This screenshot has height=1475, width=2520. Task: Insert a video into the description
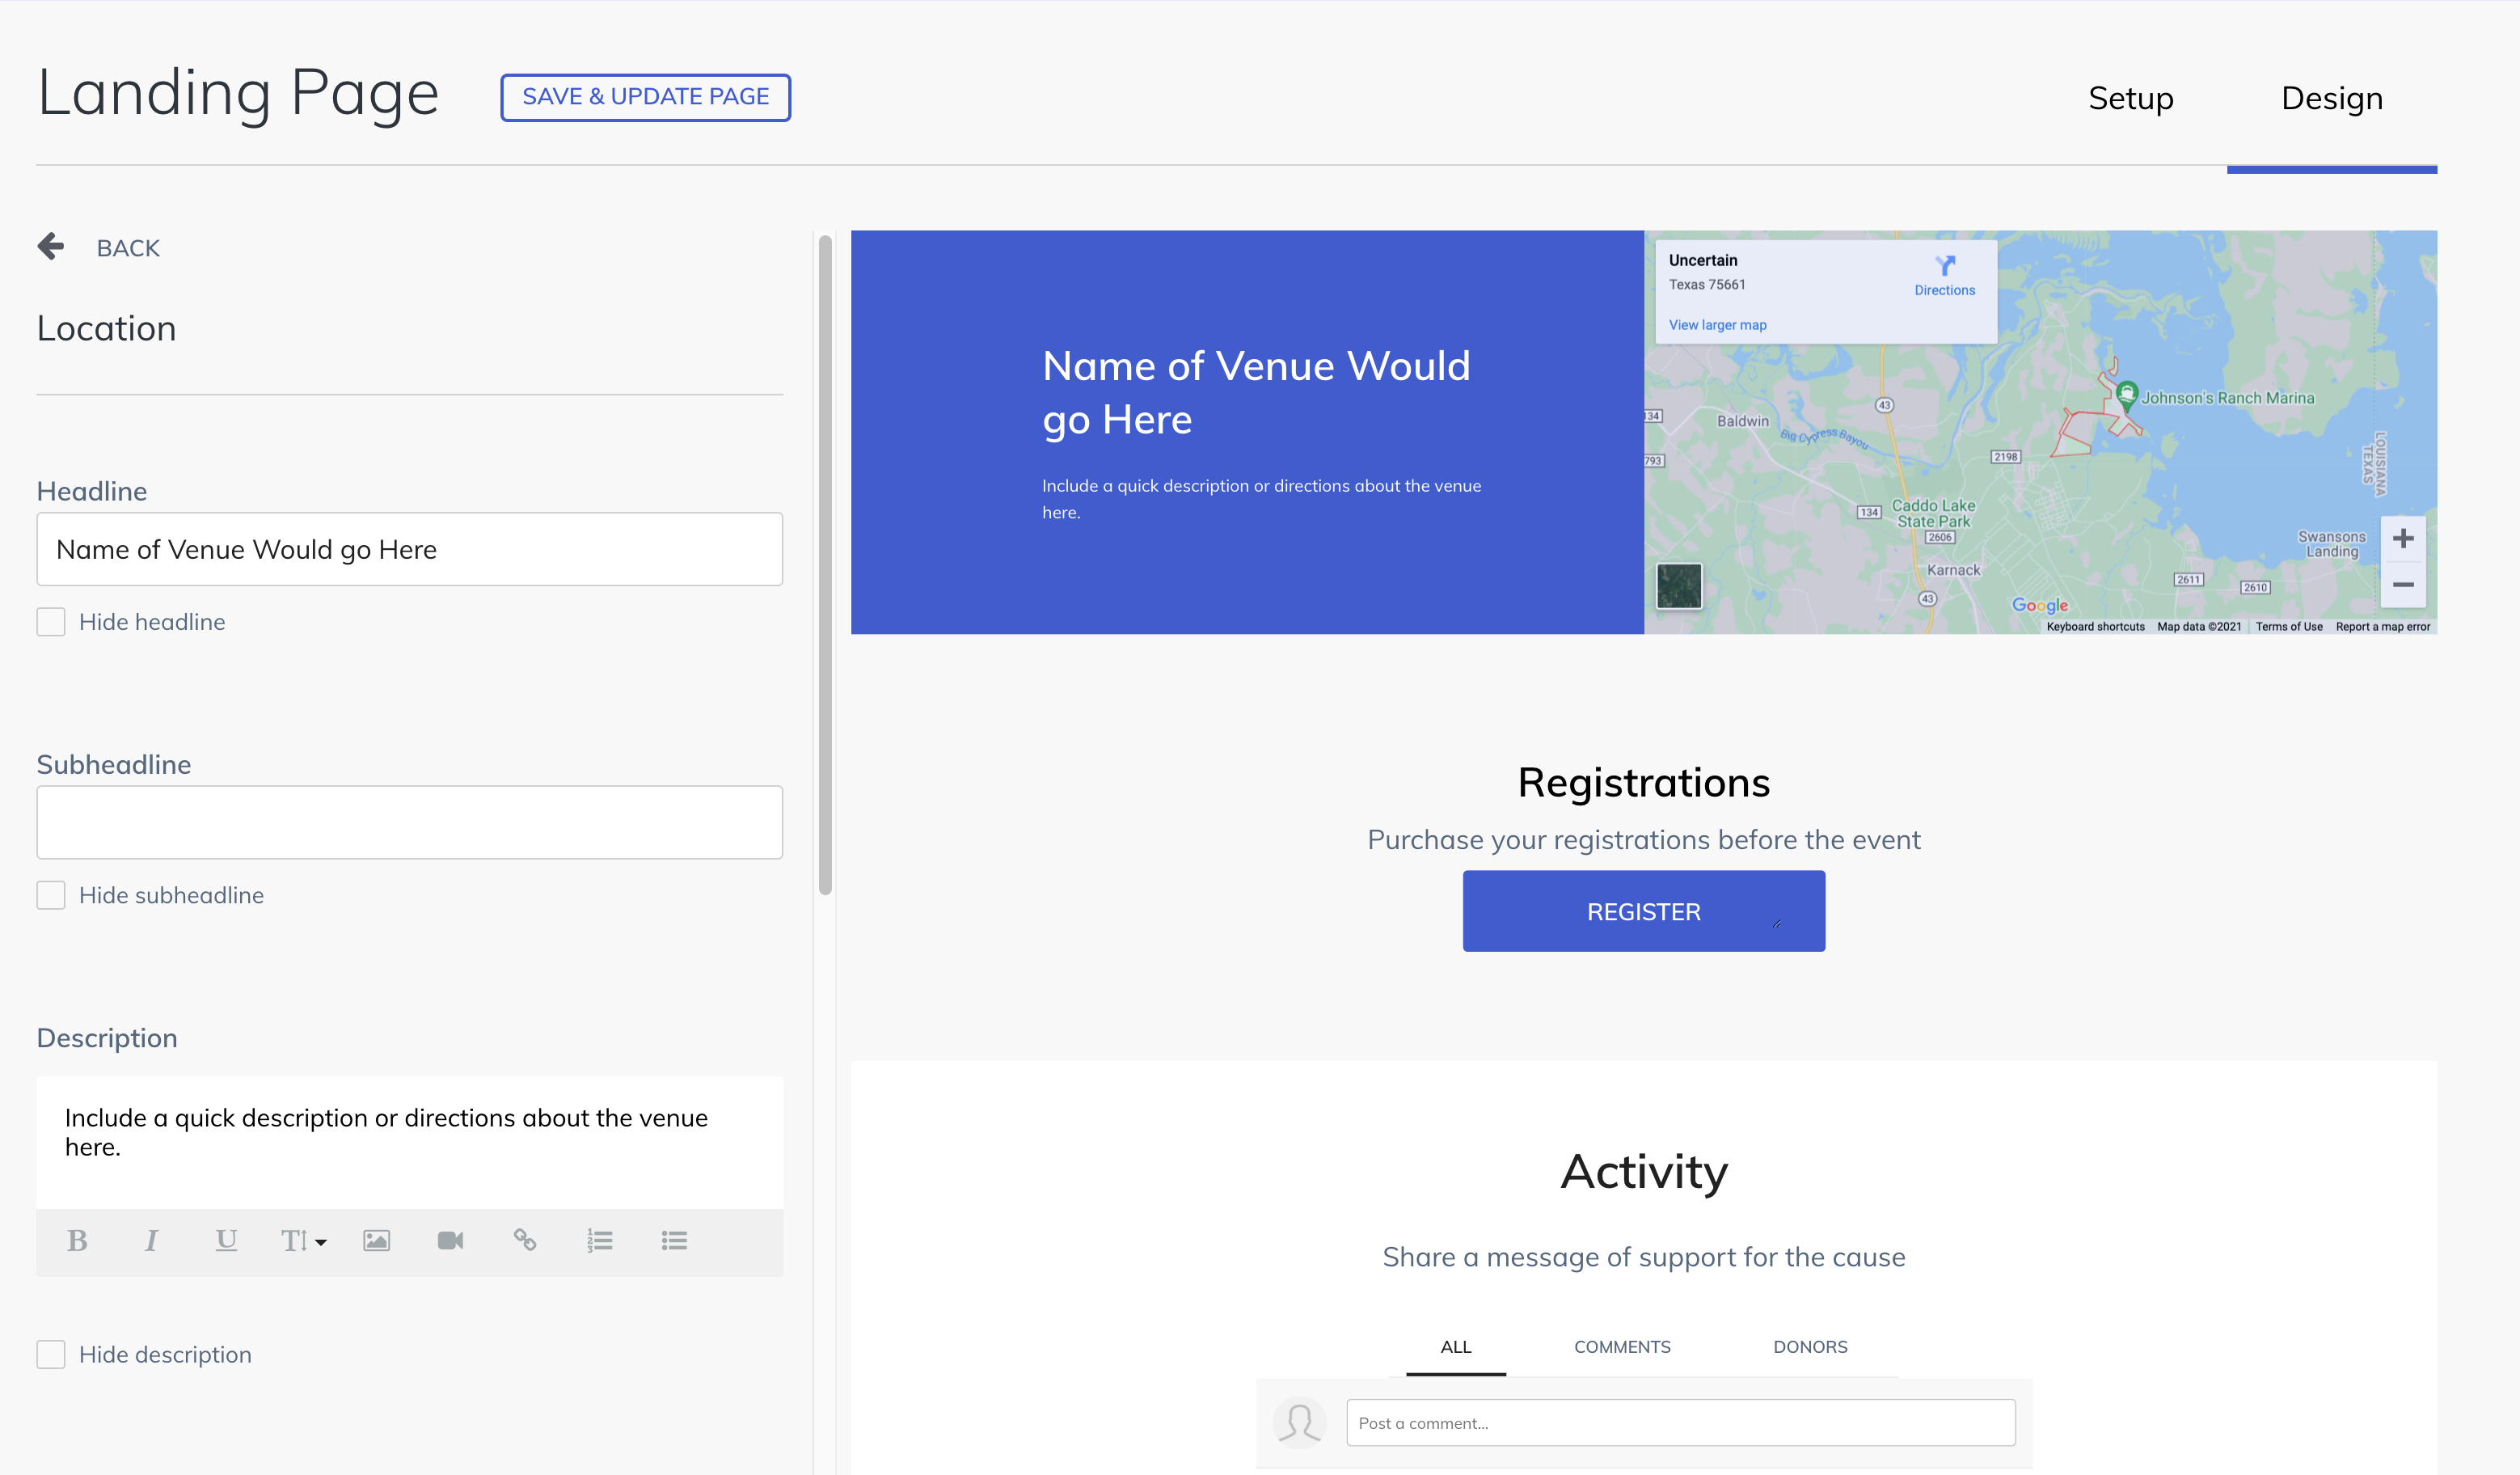450,1241
